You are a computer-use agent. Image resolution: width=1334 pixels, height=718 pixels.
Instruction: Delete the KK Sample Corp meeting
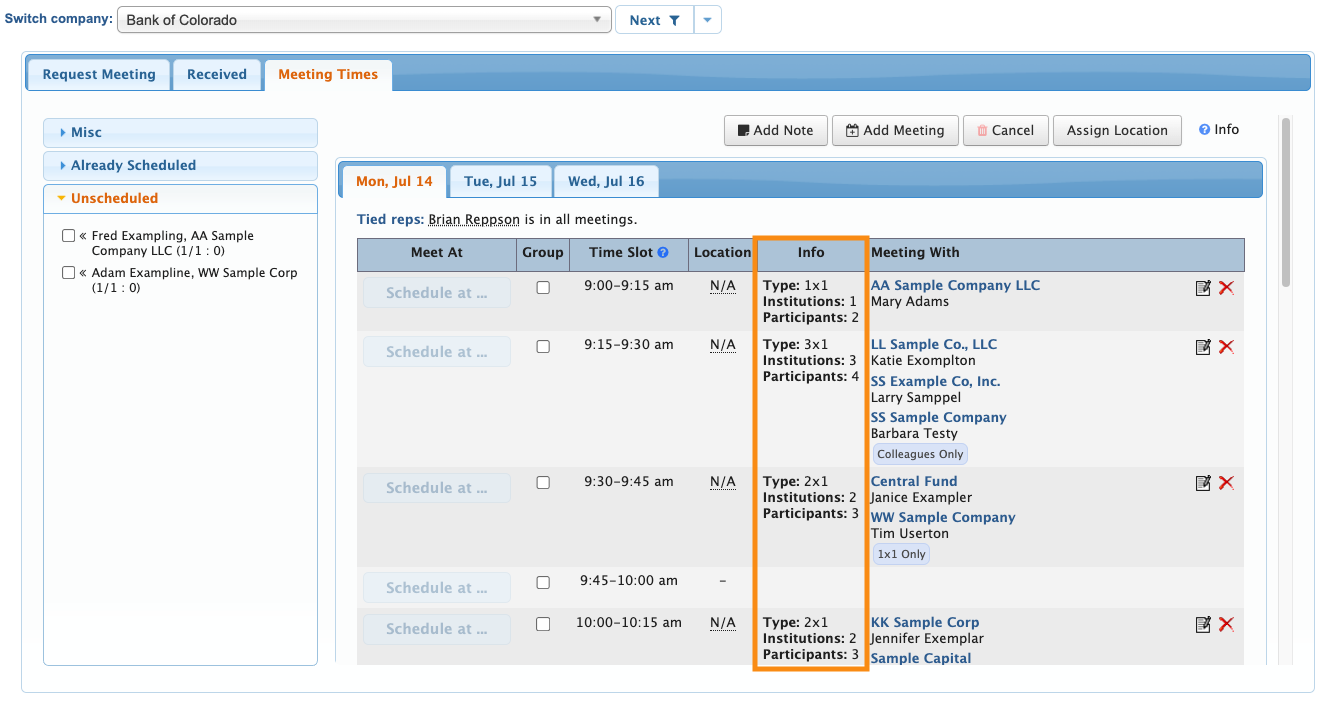1227,624
